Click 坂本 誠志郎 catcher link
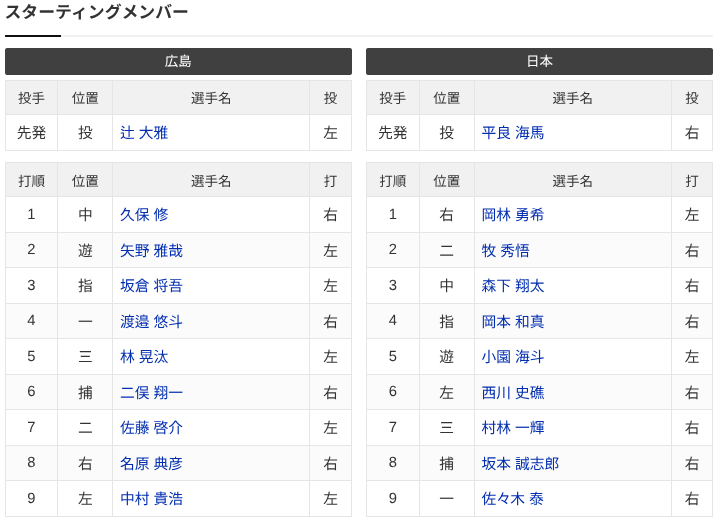This screenshot has height=523, width=717. [520, 464]
